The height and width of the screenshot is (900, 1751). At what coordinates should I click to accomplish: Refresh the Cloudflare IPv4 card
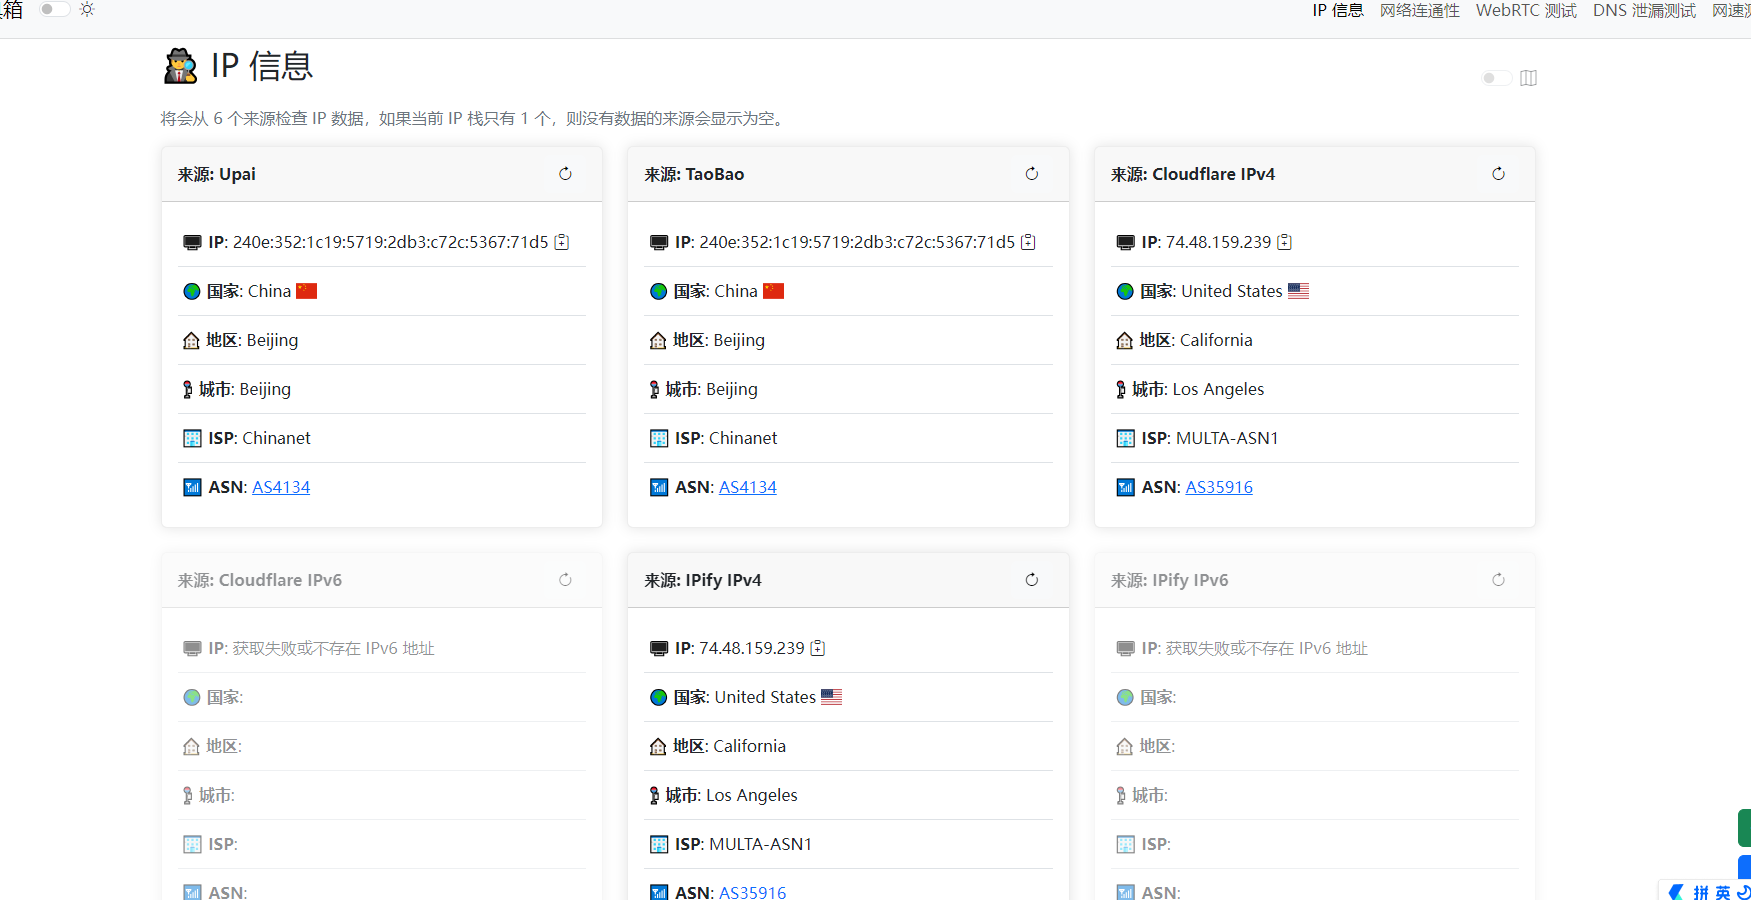(x=1498, y=174)
